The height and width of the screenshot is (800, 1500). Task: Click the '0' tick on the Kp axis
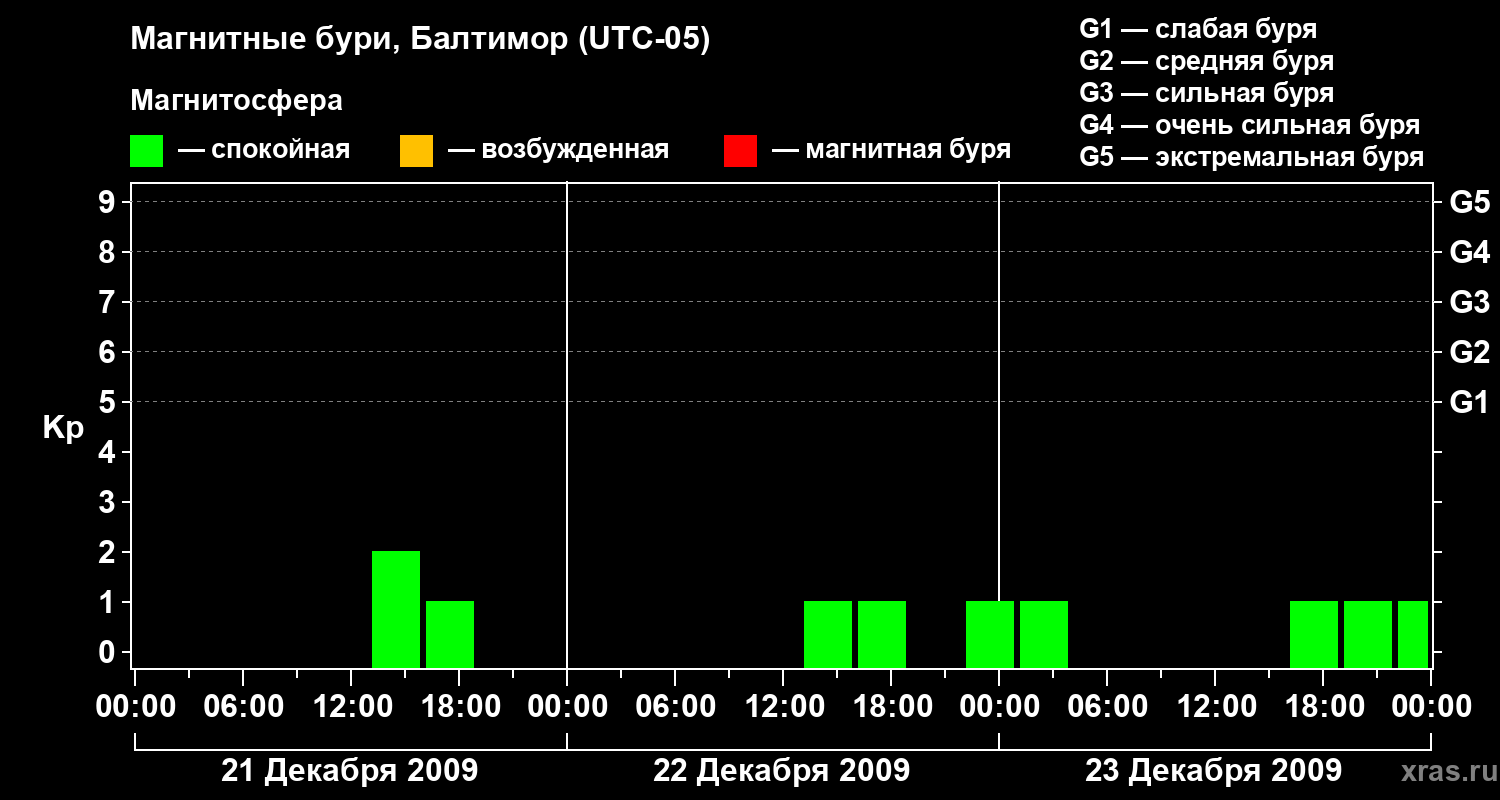coord(109,652)
